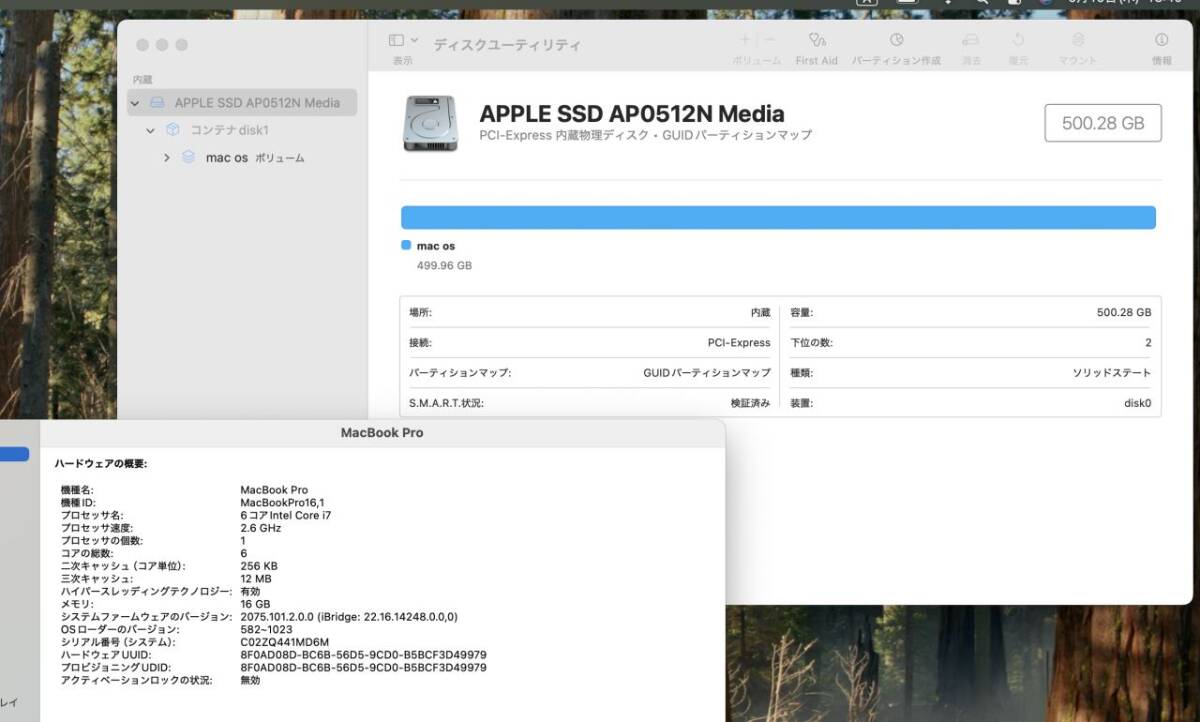Click the erase (消去) toolbar icon

pyautogui.click(x=970, y=41)
